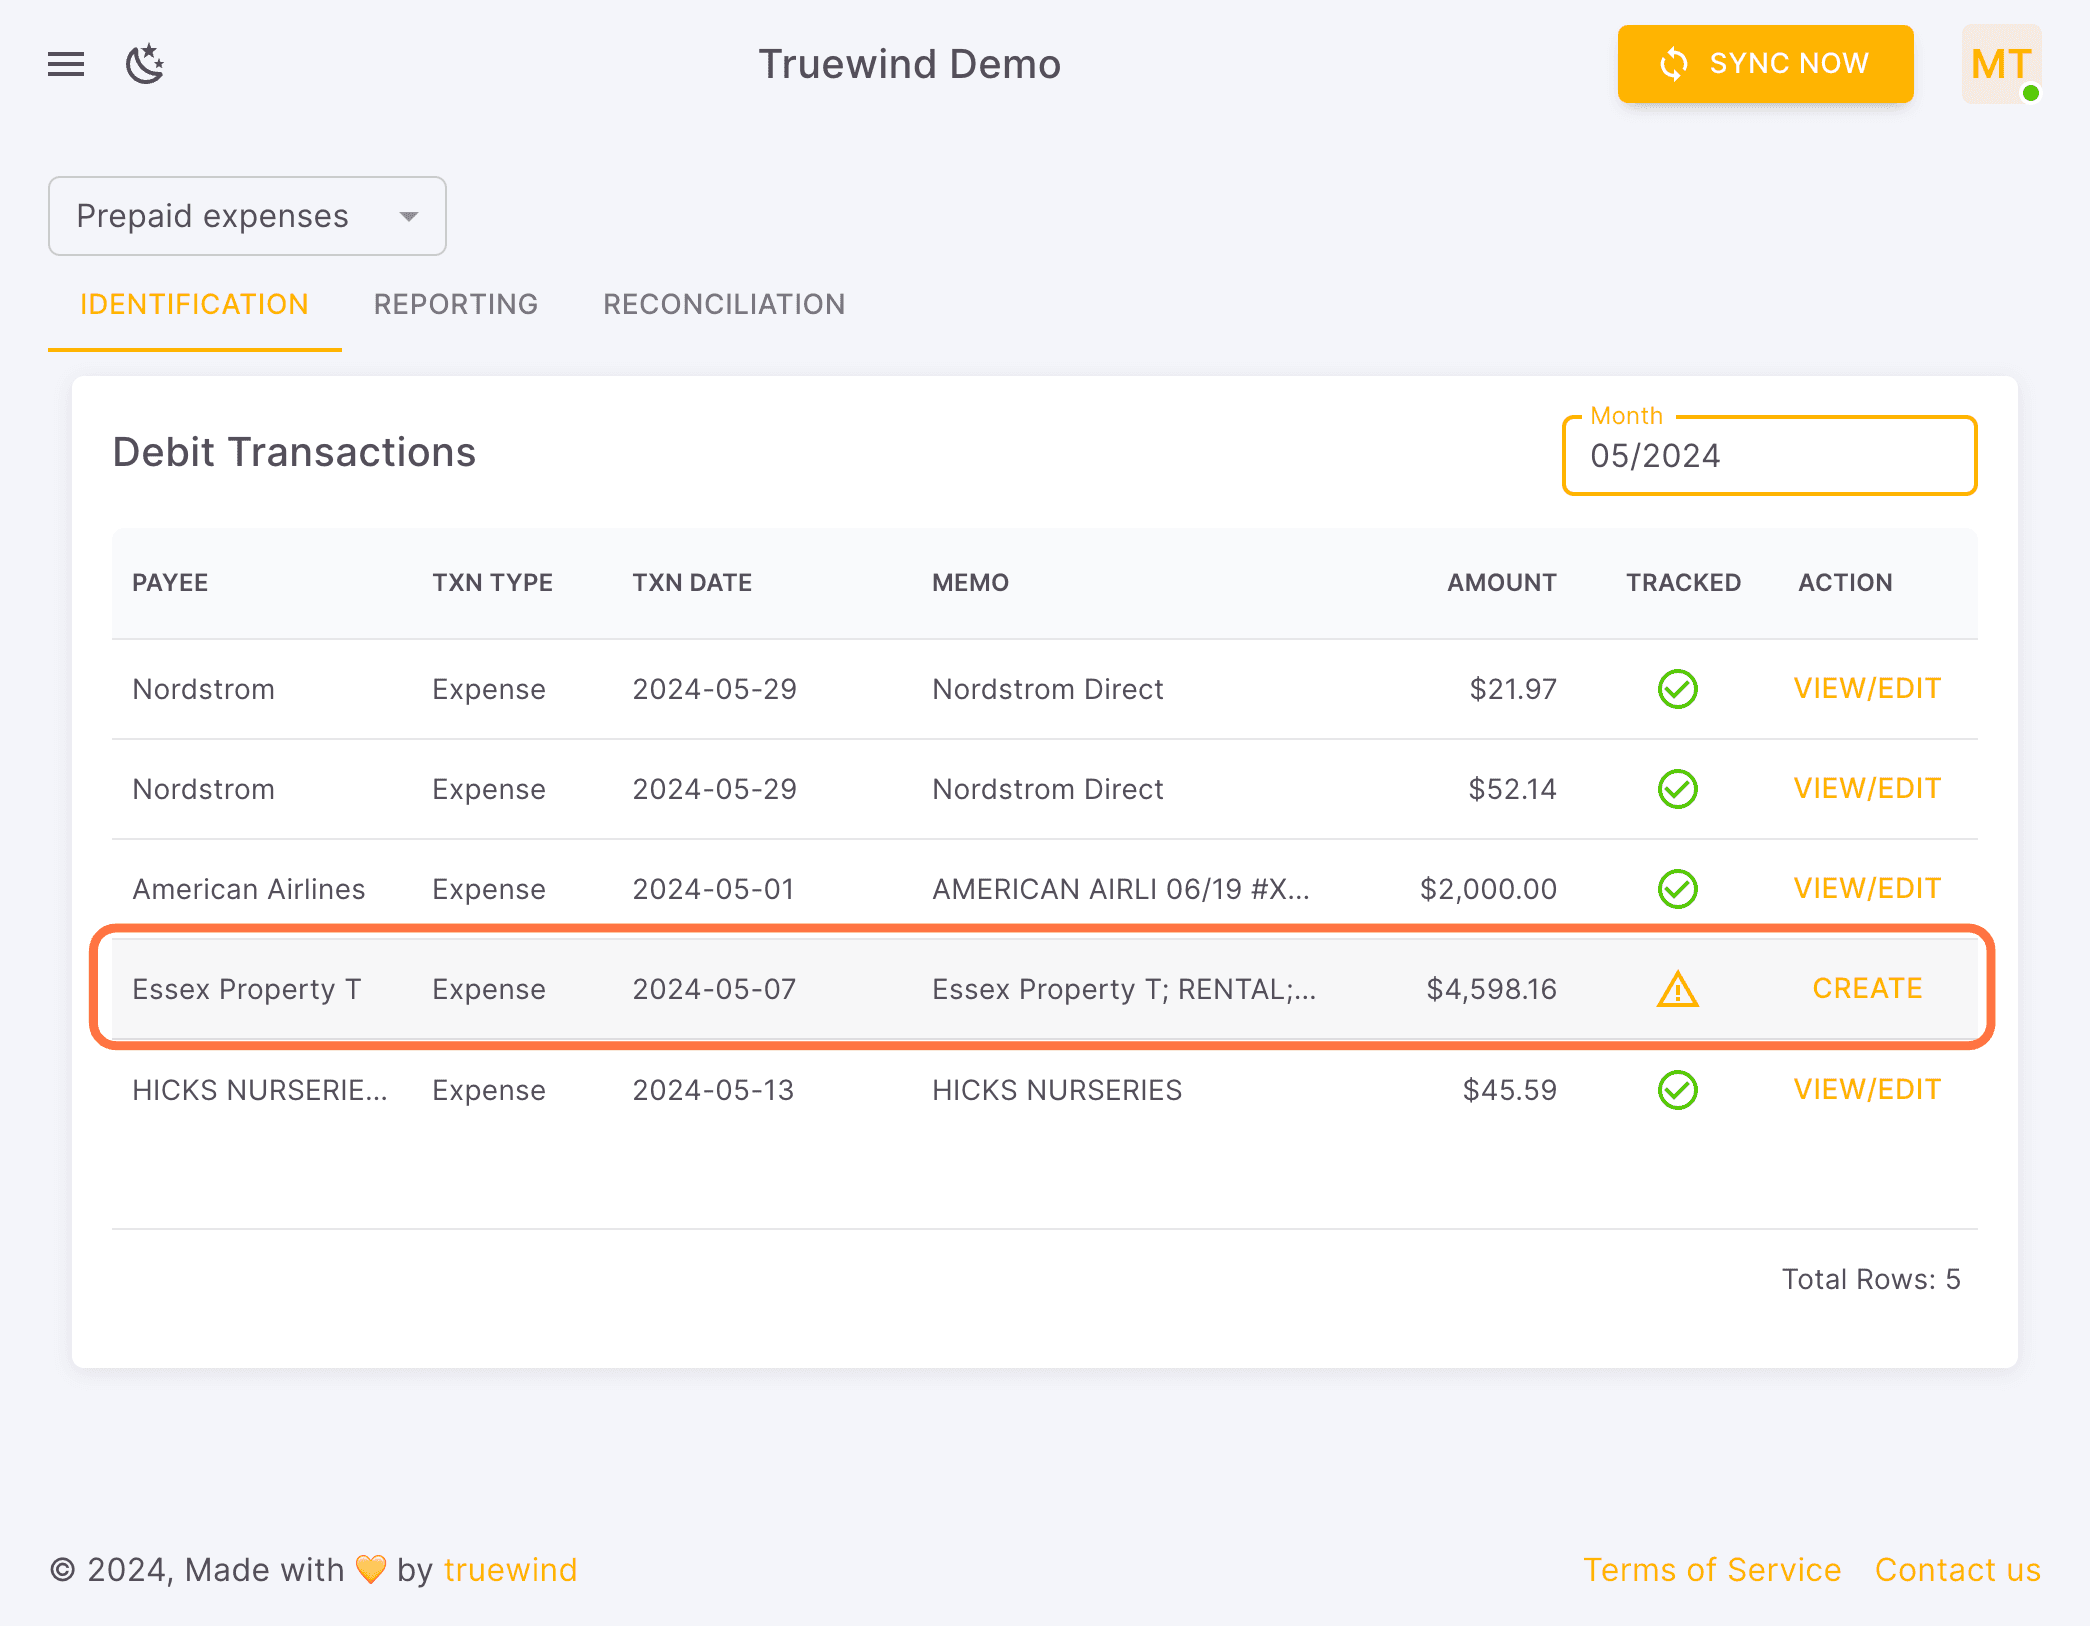Switch to the REPORTING tab
This screenshot has height=1626, width=2090.
pyautogui.click(x=456, y=304)
